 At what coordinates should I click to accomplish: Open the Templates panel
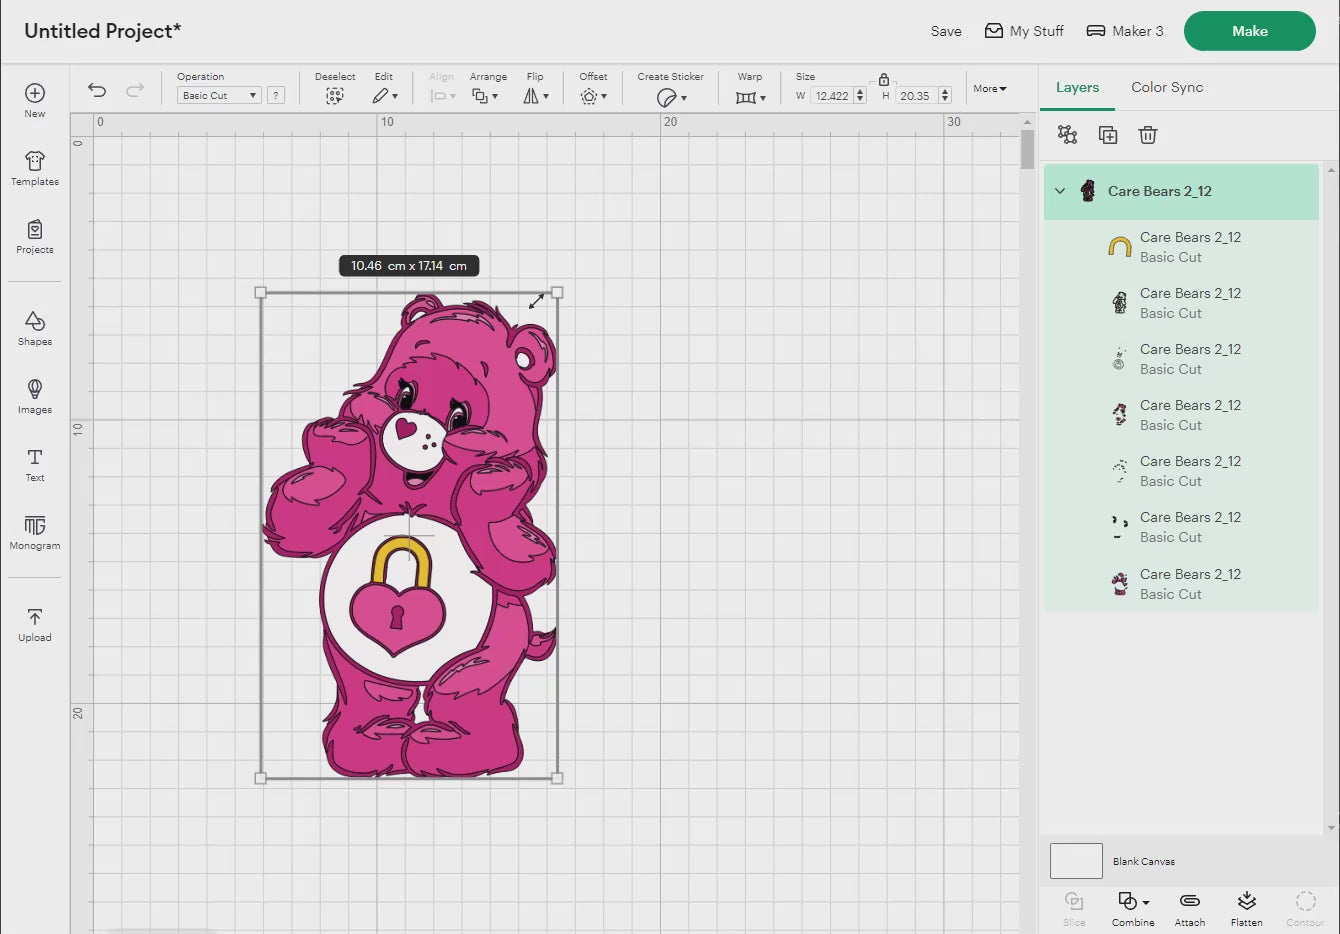point(35,168)
